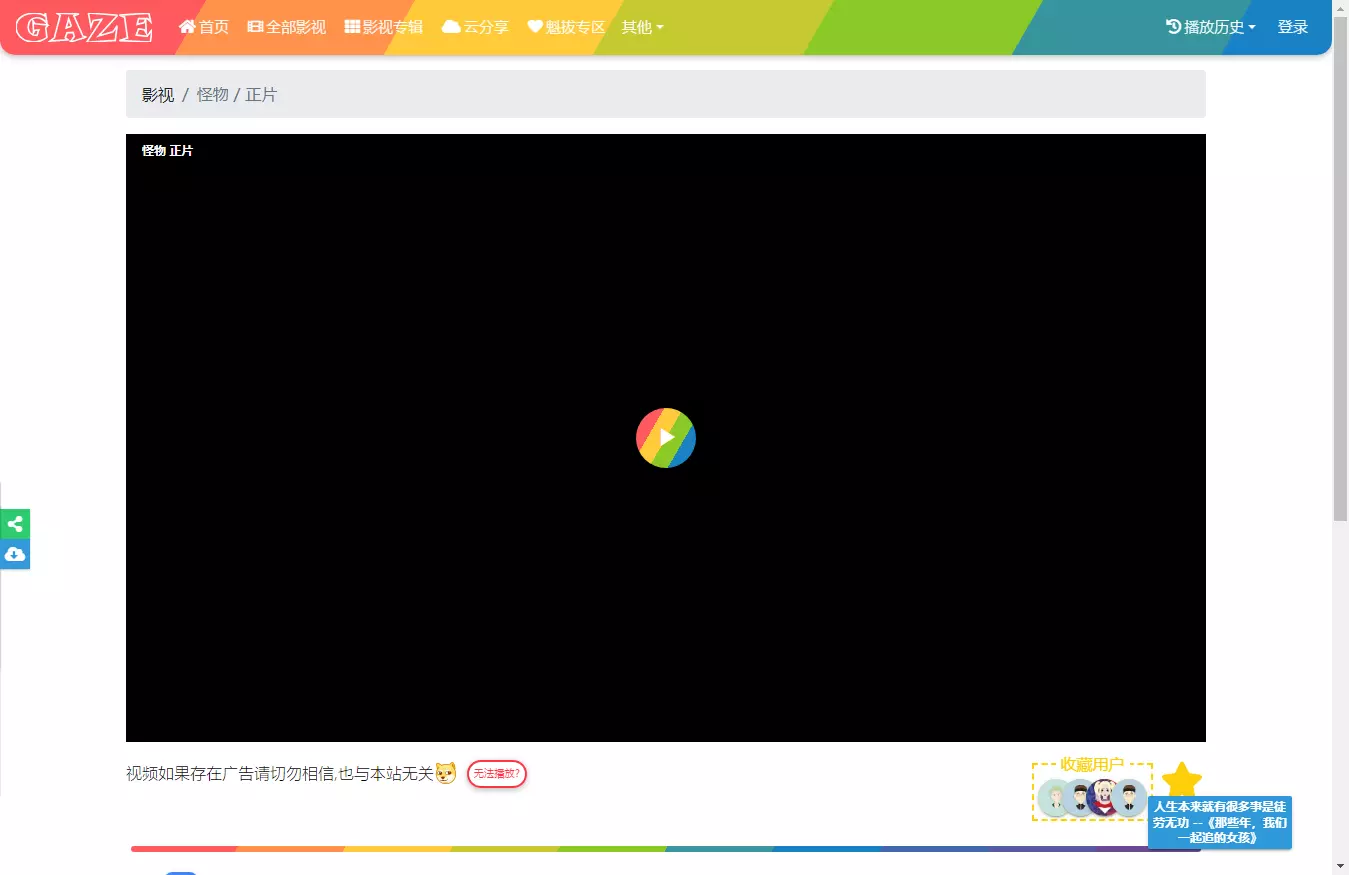
Task: Click the page scrollbar down arrow
Action: [1340, 865]
